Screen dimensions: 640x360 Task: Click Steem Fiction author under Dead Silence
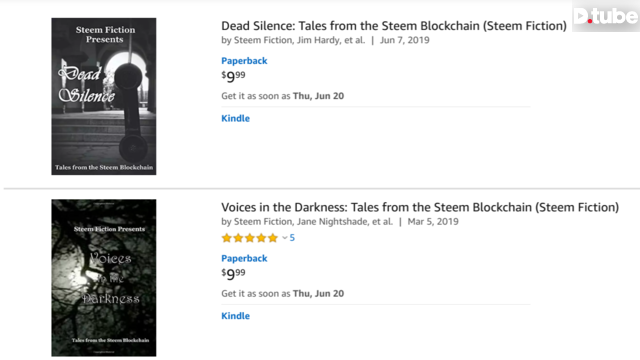point(263,40)
